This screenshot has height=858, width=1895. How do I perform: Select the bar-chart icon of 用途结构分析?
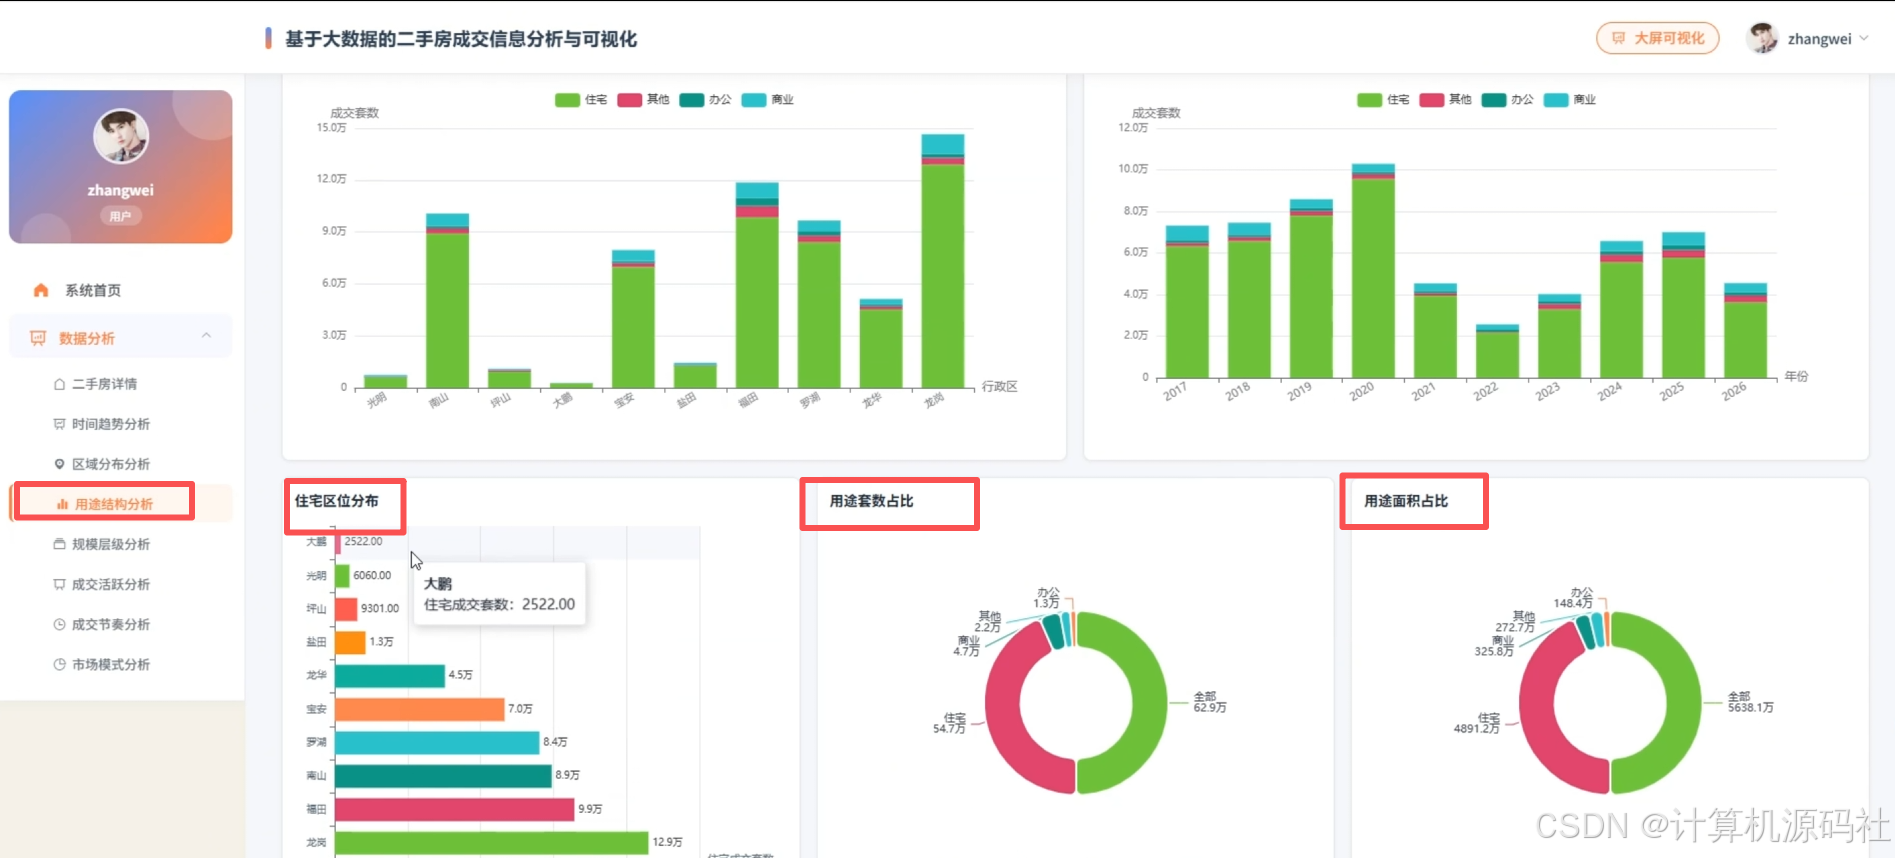(x=62, y=504)
